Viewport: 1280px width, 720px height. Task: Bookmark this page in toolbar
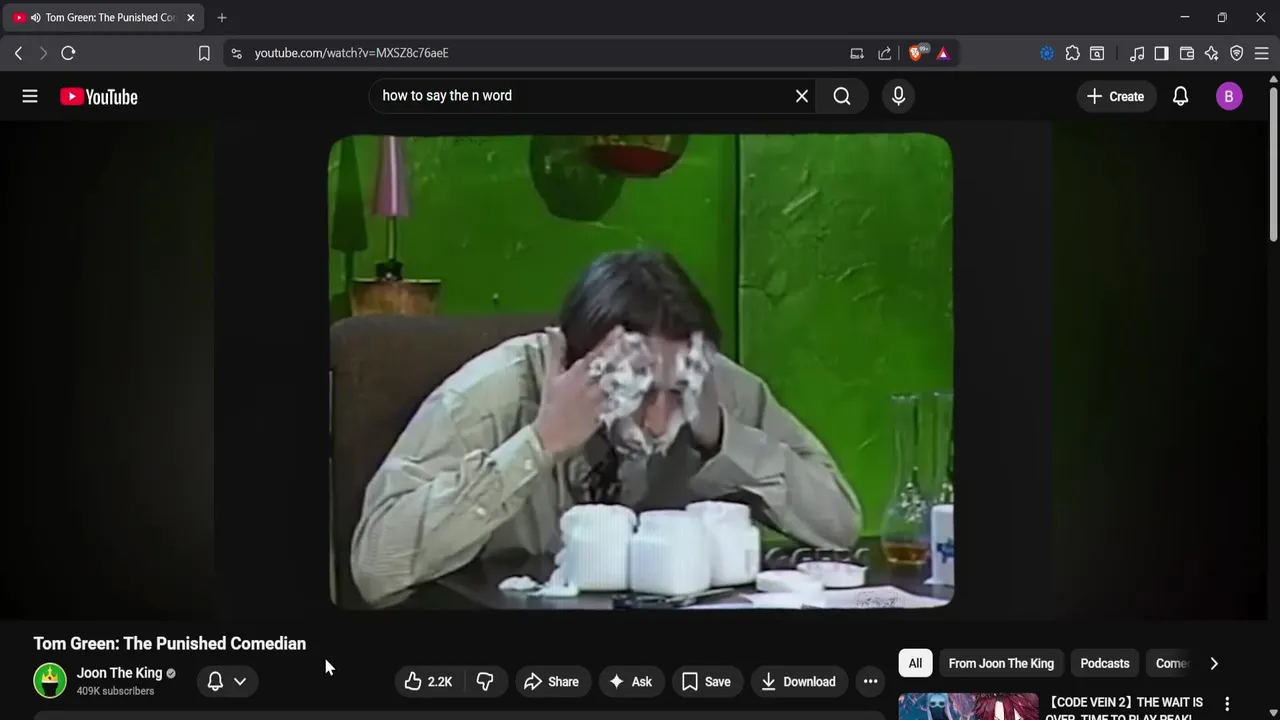[204, 53]
